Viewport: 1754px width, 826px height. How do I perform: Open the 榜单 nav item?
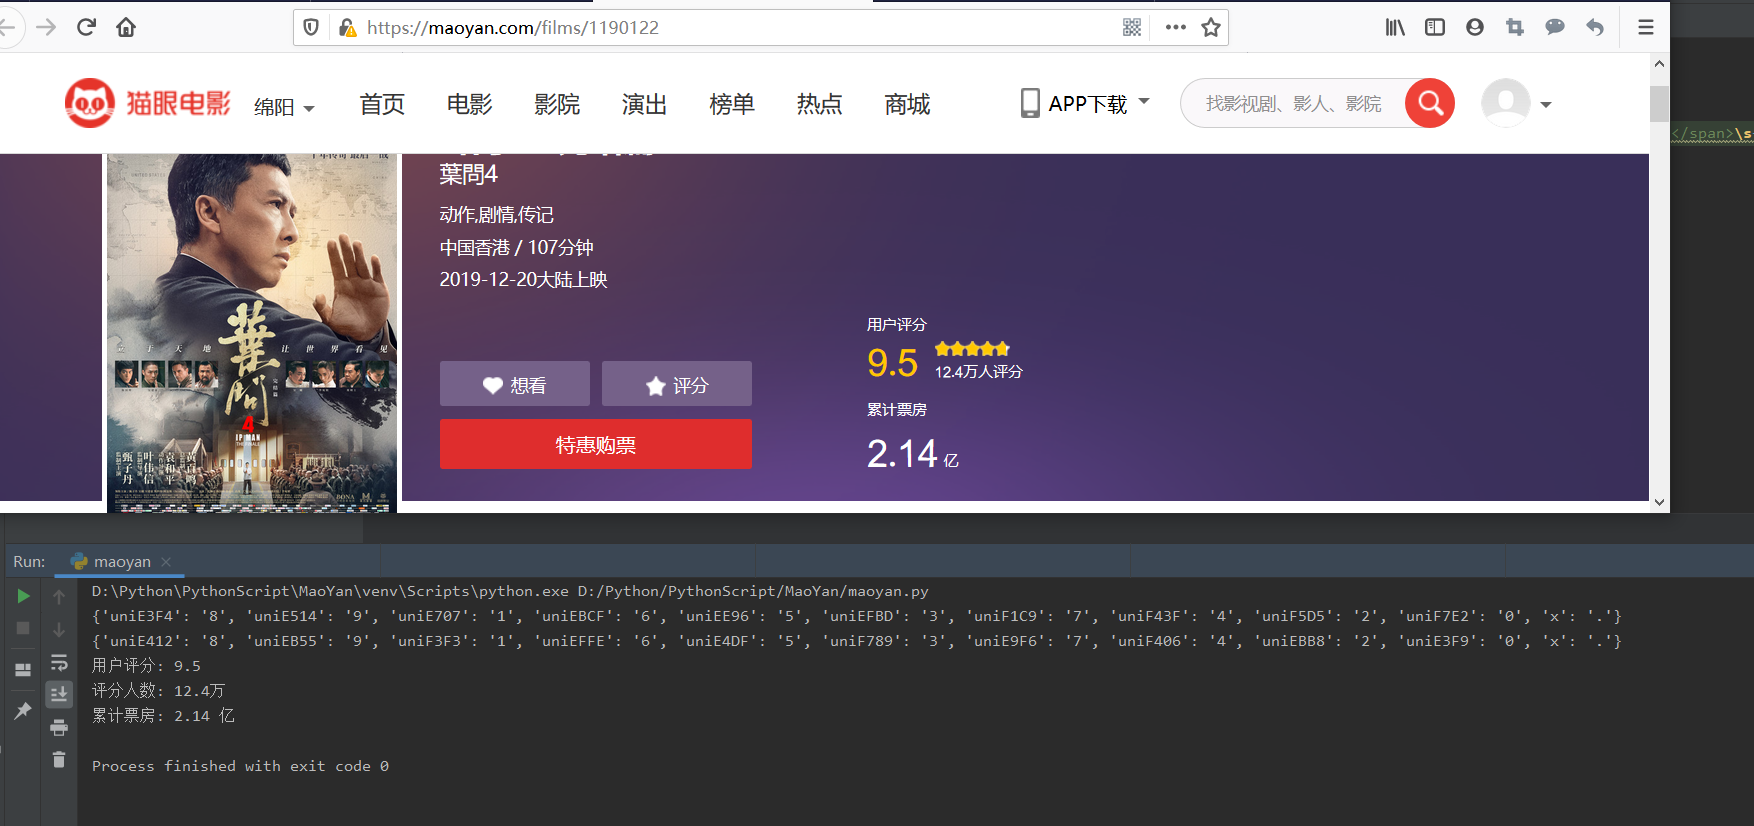(732, 104)
